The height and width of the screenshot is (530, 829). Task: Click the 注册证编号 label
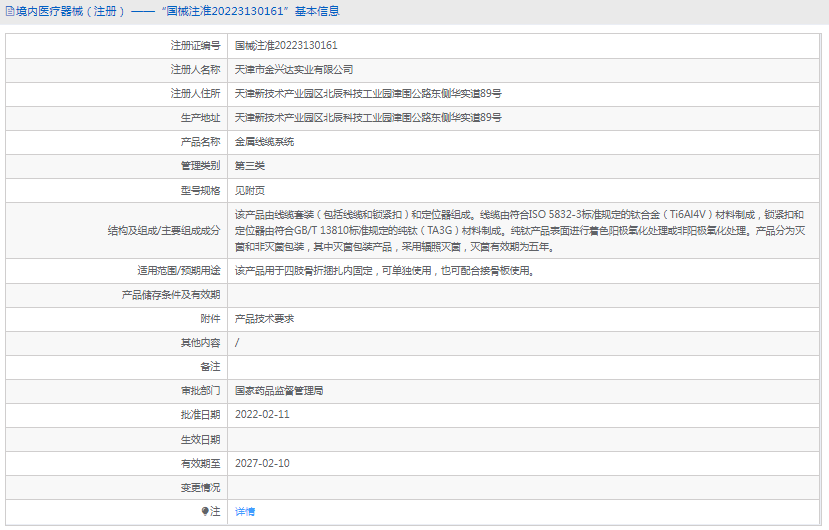(195, 45)
